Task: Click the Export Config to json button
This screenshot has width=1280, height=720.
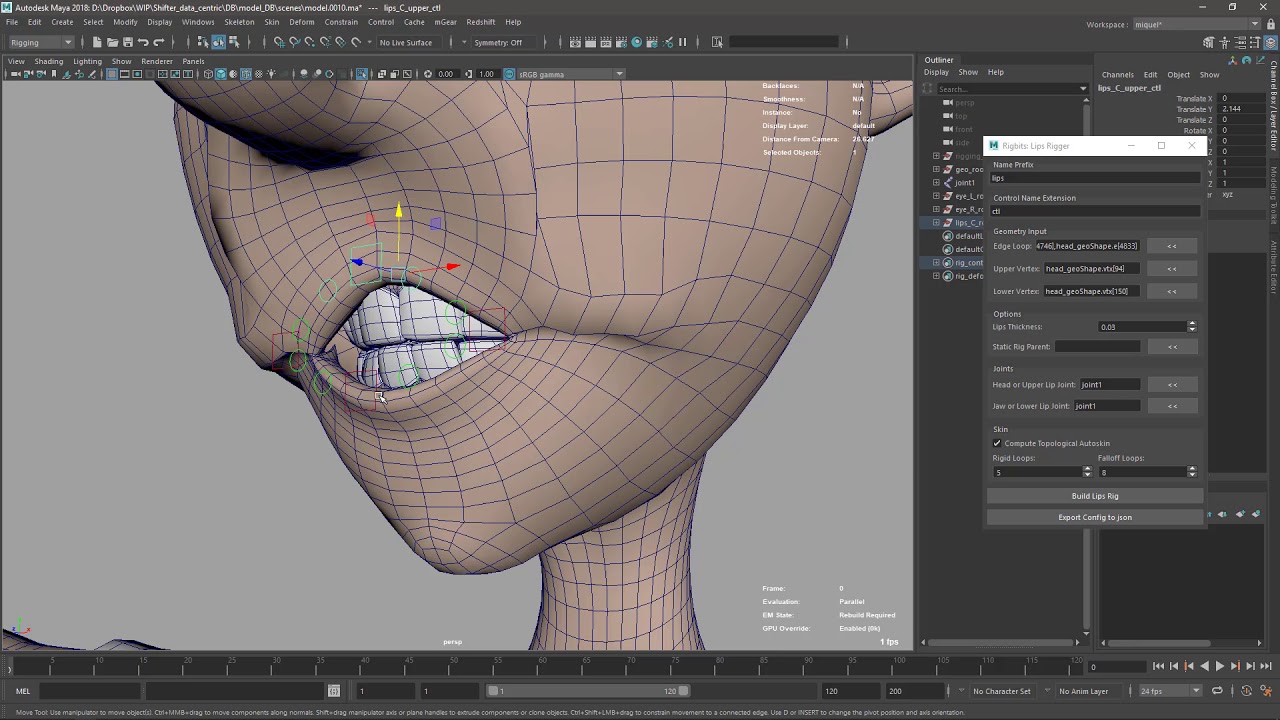Action: (x=1095, y=517)
